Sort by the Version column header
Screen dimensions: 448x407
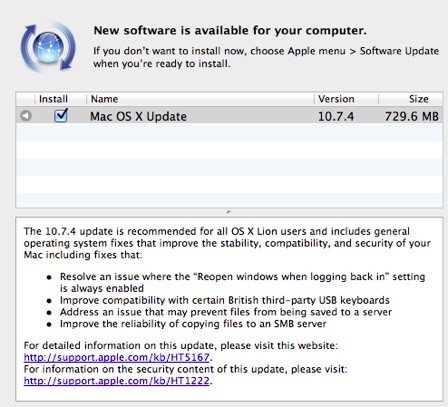tap(346, 99)
